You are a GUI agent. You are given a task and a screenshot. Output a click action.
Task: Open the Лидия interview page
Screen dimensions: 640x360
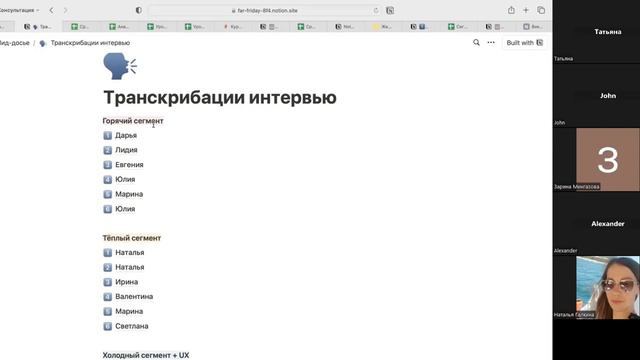pos(126,150)
